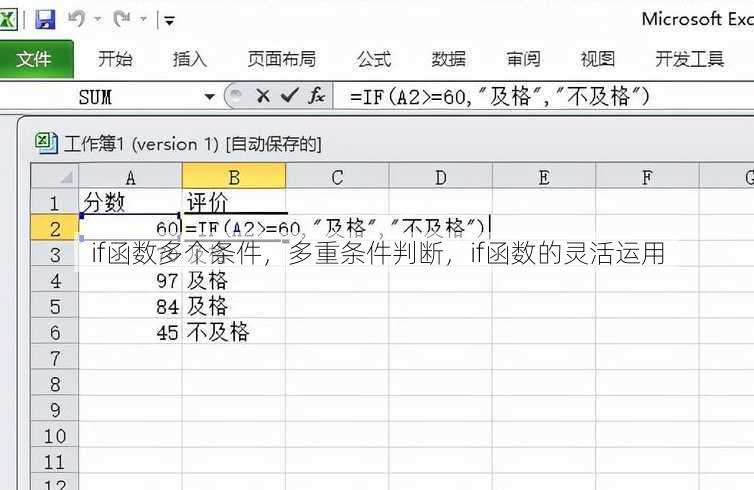Click cell A6 with value 45
This screenshot has width=754, height=490.
tap(130, 332)
